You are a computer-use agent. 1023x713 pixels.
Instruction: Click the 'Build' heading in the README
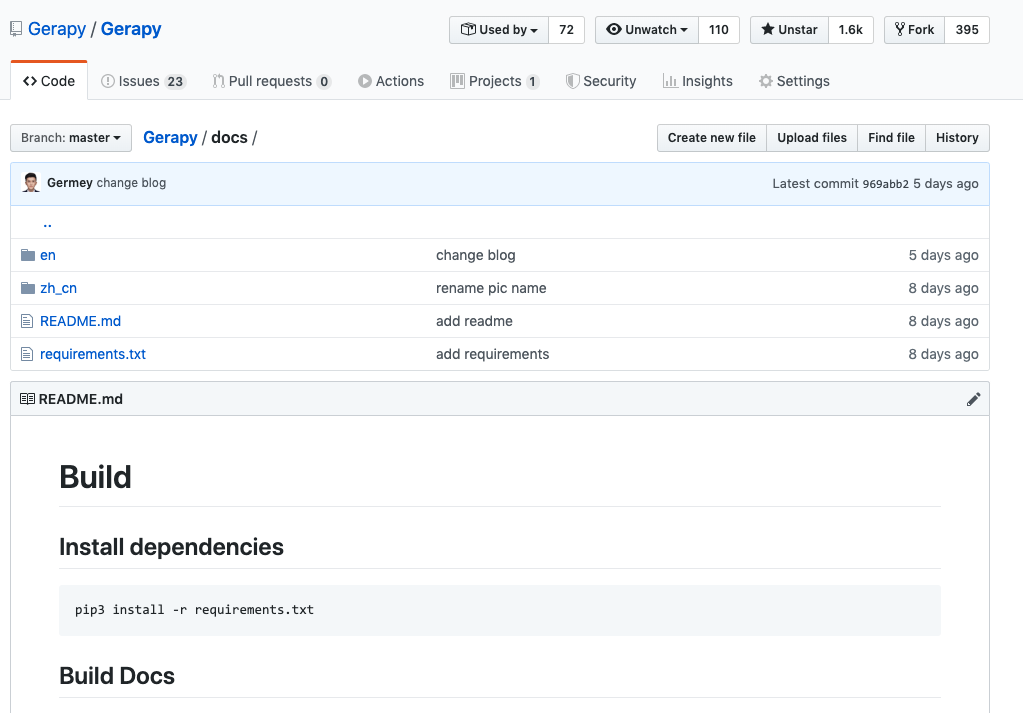point(95,477)
